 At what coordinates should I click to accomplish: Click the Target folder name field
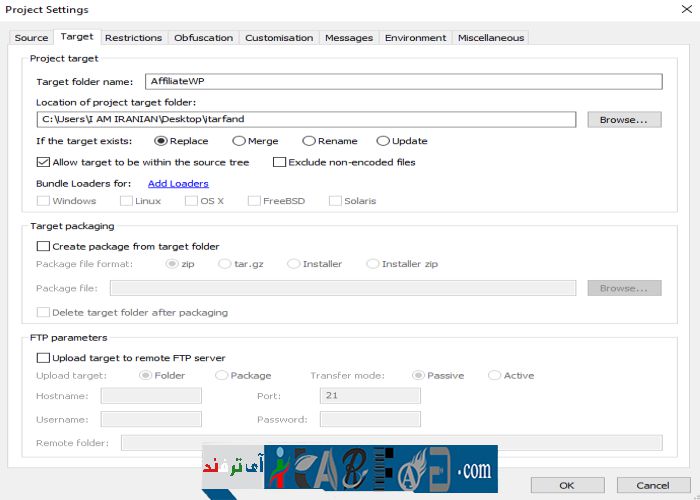click(403, 82)
